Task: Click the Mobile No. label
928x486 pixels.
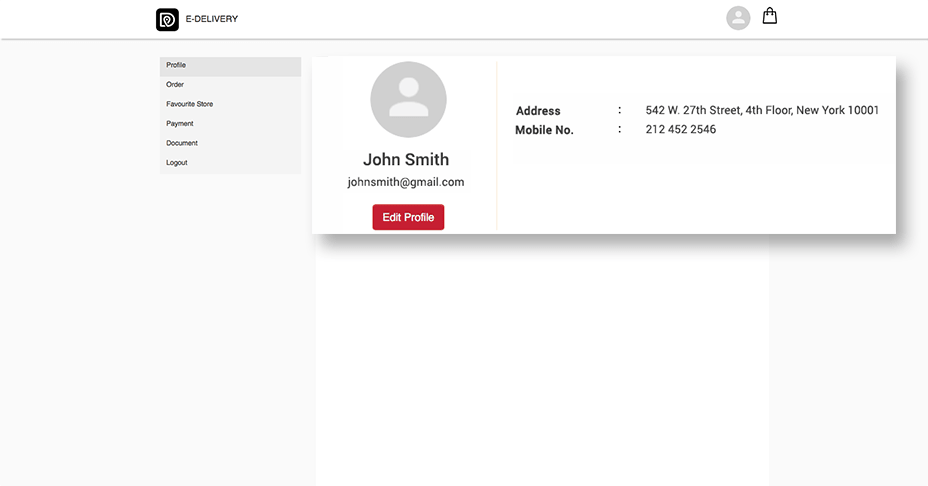Action: [544, 130]
